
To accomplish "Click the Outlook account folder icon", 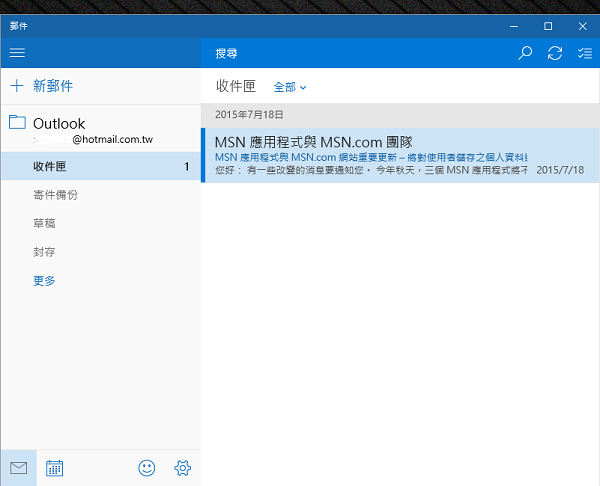I will pyautogui.click(x=17, y=122).
